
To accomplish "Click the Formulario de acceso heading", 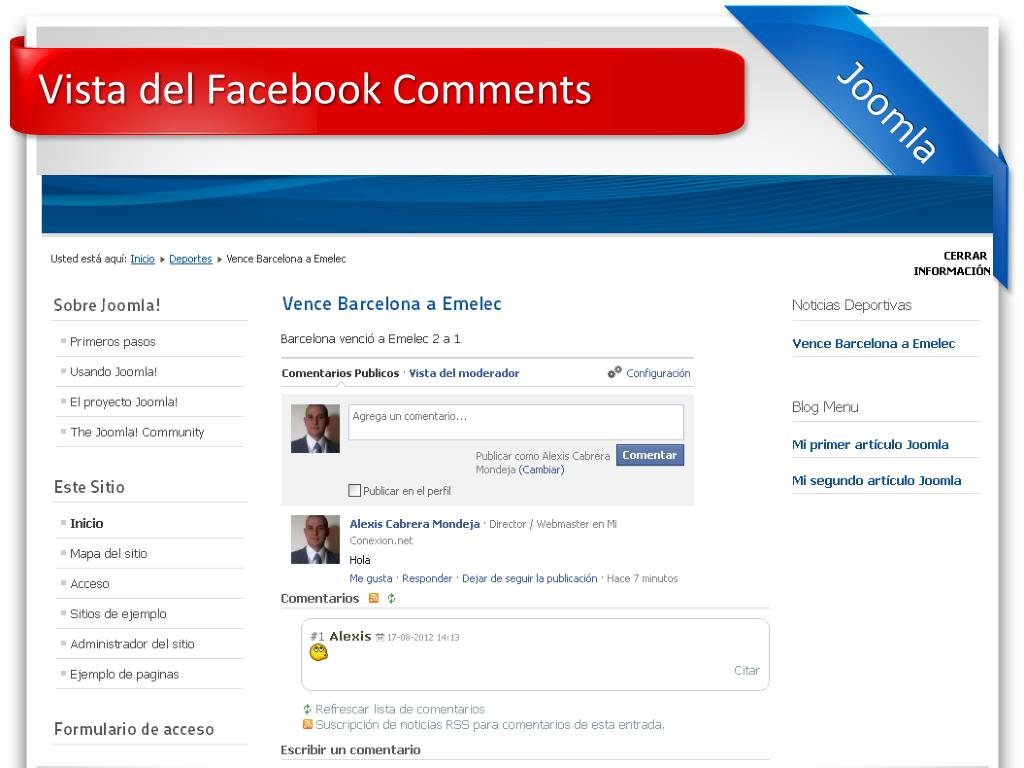I will pos(134,729).
